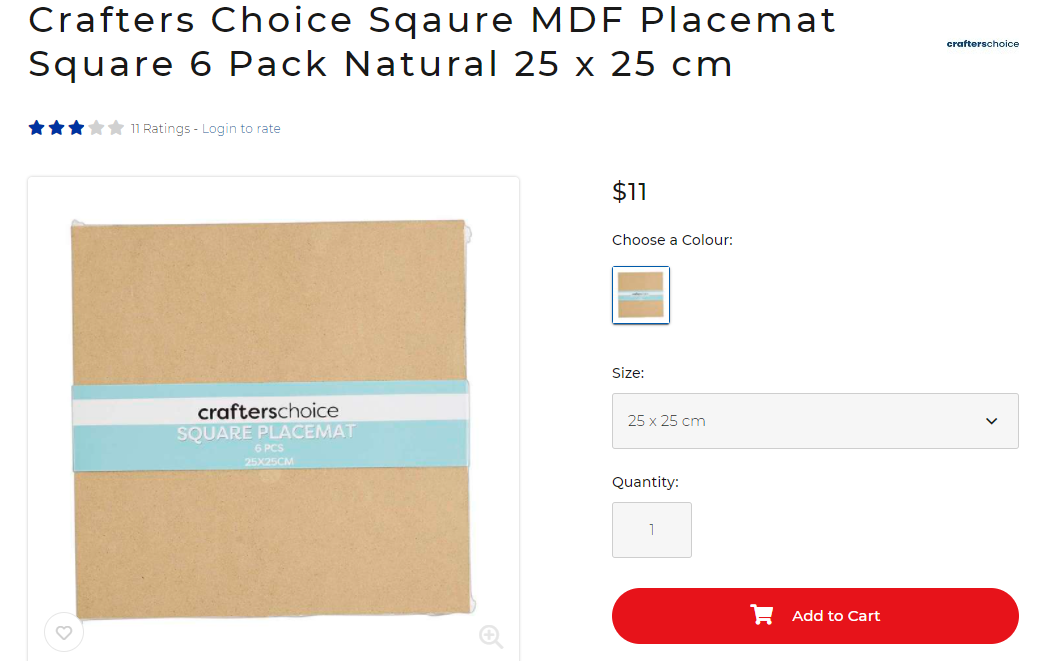This screenshot has width=1040, height=661.
Task: Click the magnifier zoom icon on product image
Action: click(x=490, y=636)
